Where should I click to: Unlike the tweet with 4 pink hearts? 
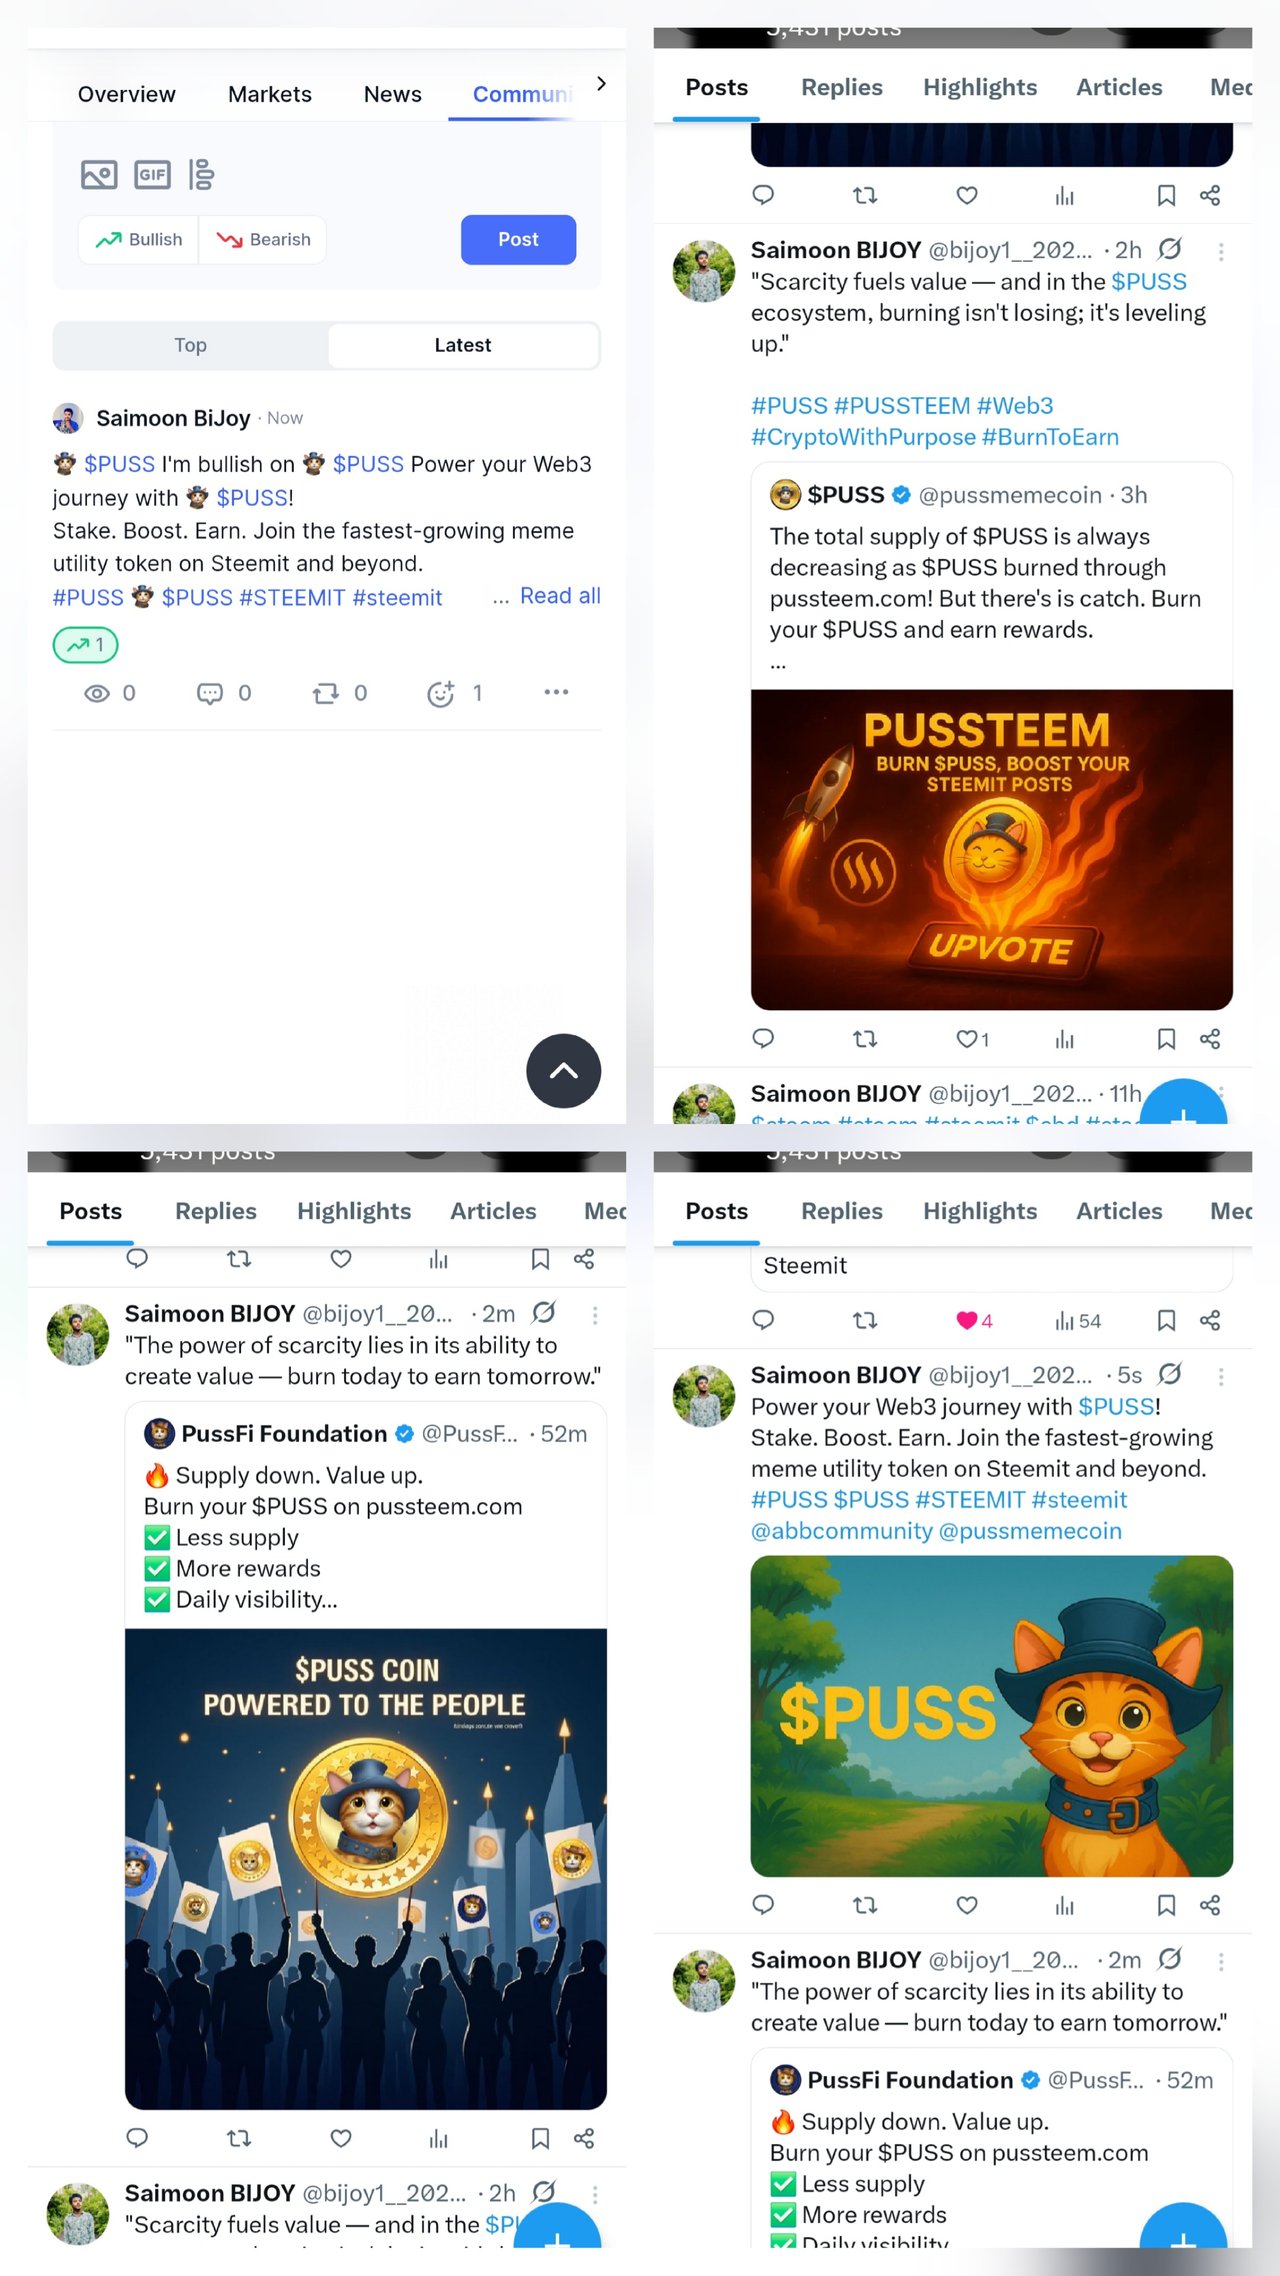[973, 1320]
